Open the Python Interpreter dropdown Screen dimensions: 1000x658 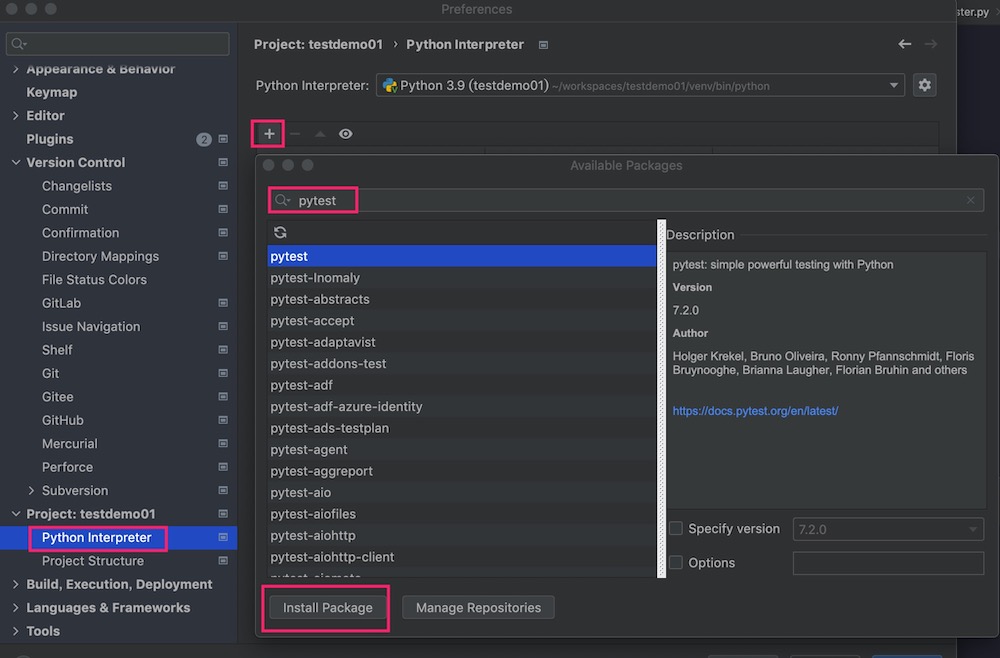pyautogui.click(x=893, y=85)
